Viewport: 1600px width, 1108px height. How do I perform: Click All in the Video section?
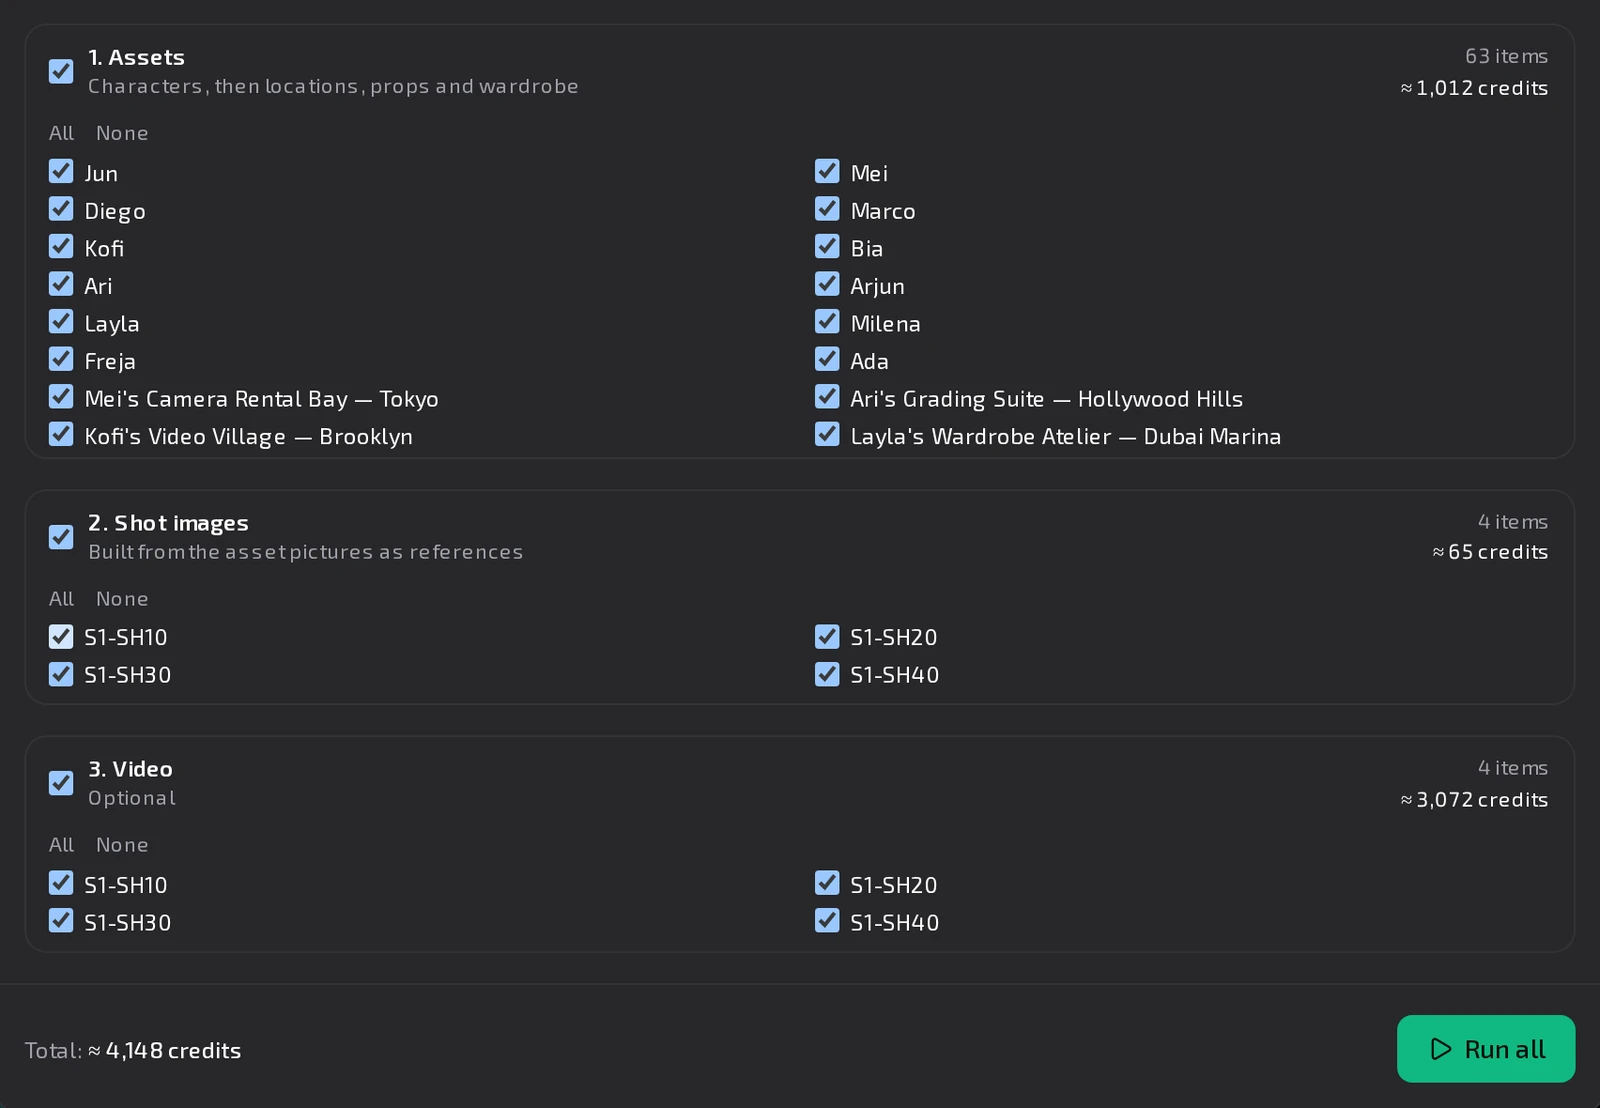[x=61, y=845]
